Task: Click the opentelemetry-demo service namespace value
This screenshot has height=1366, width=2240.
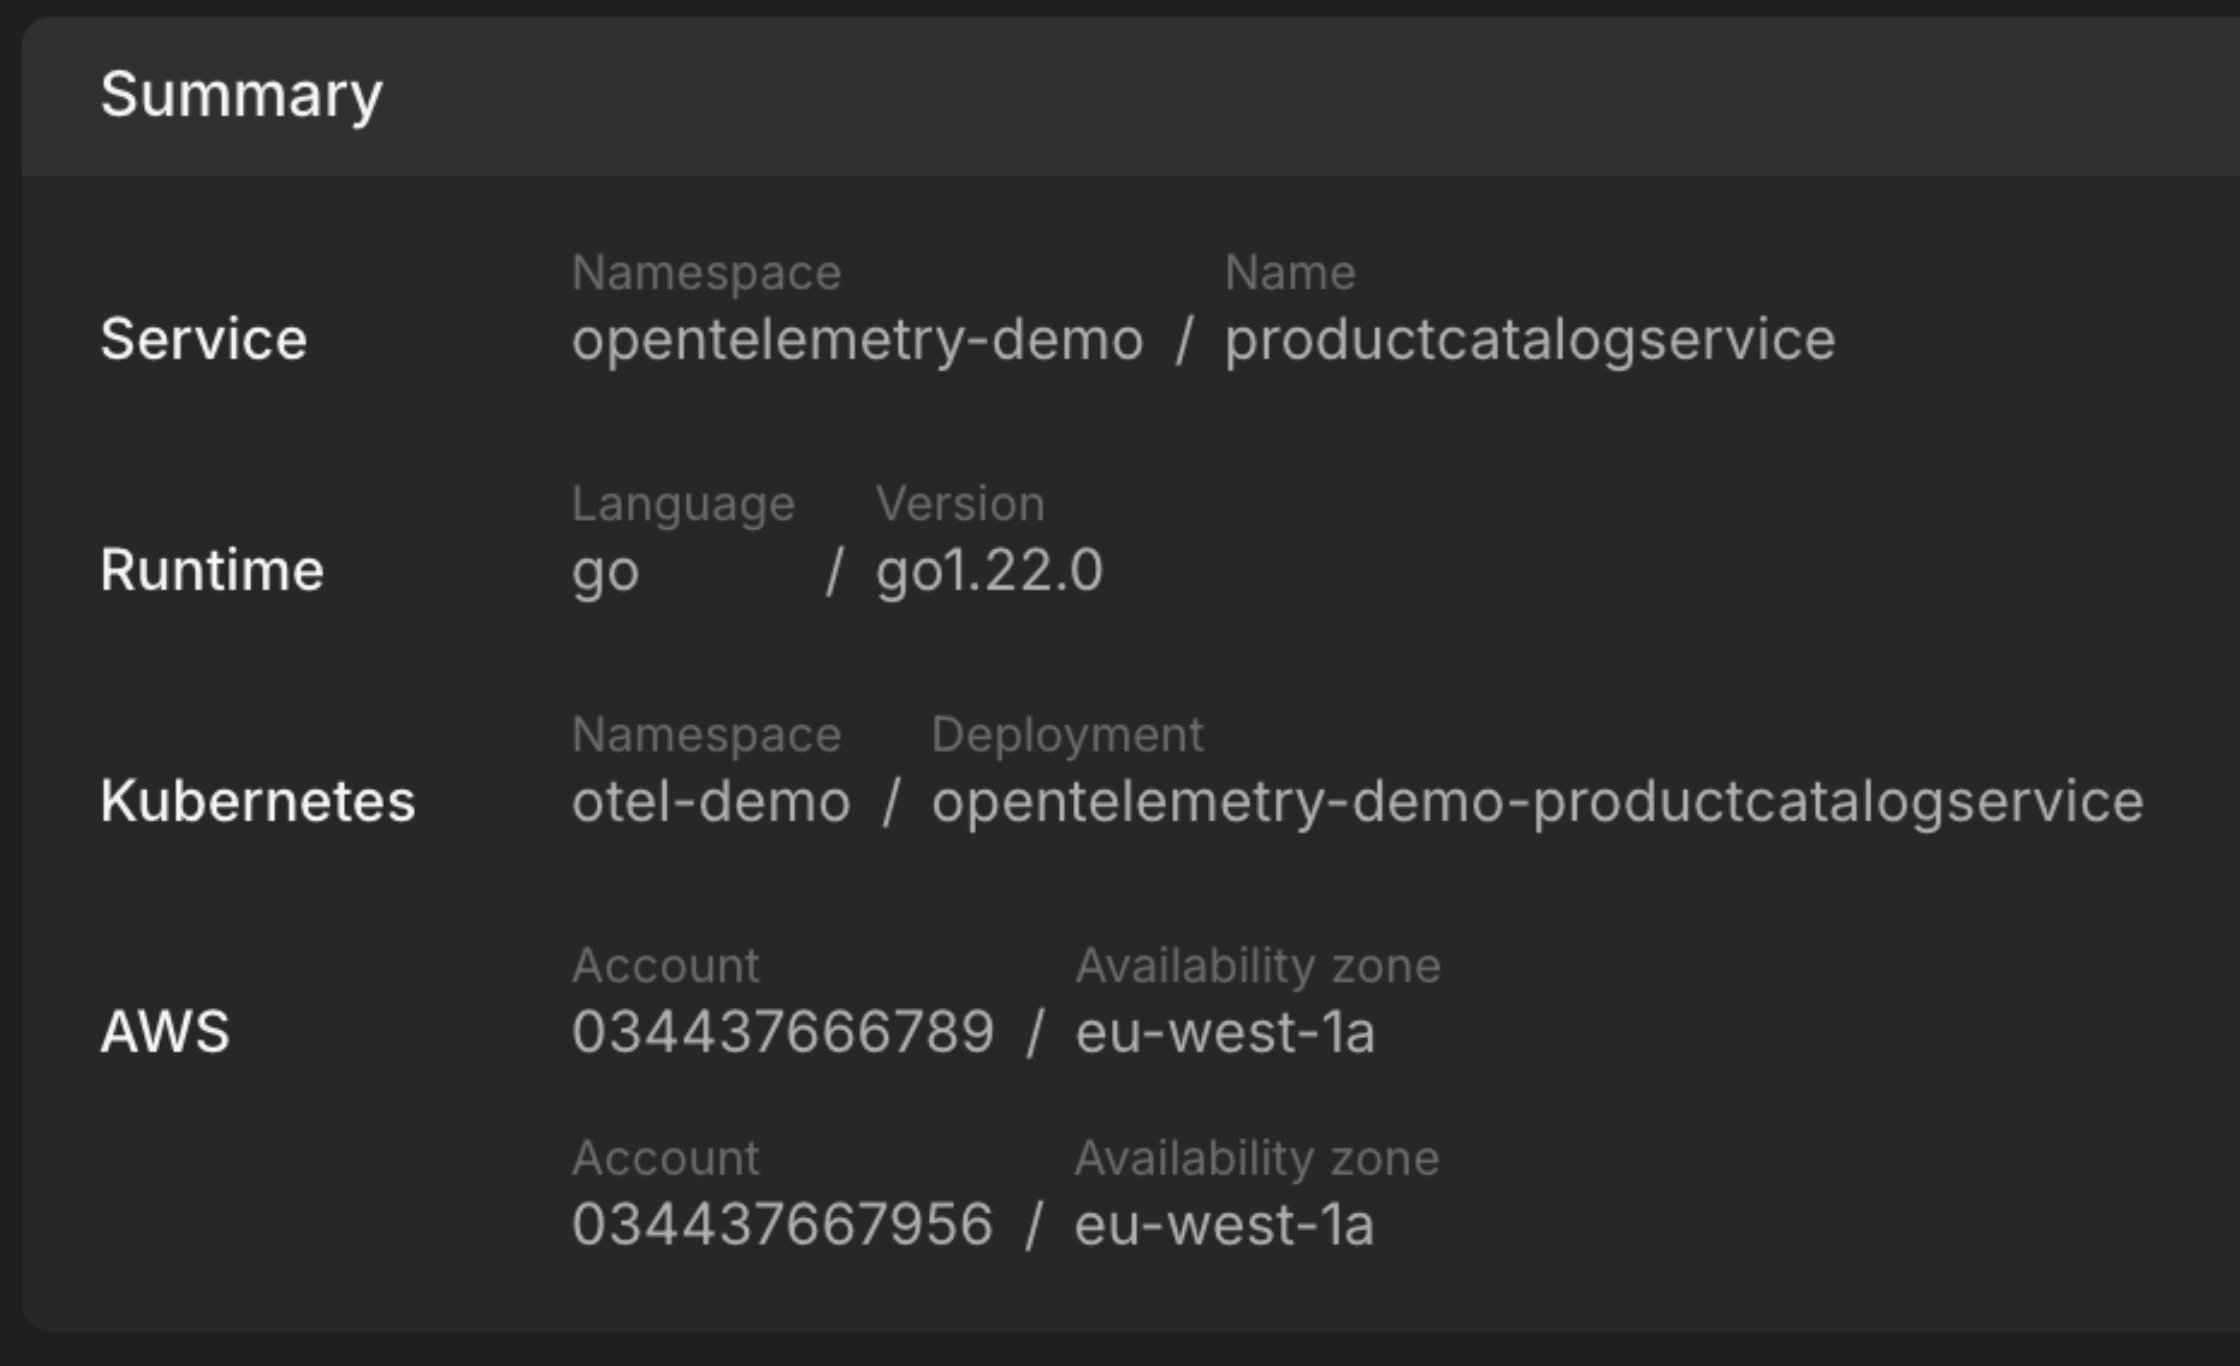Action: [857, 340]
